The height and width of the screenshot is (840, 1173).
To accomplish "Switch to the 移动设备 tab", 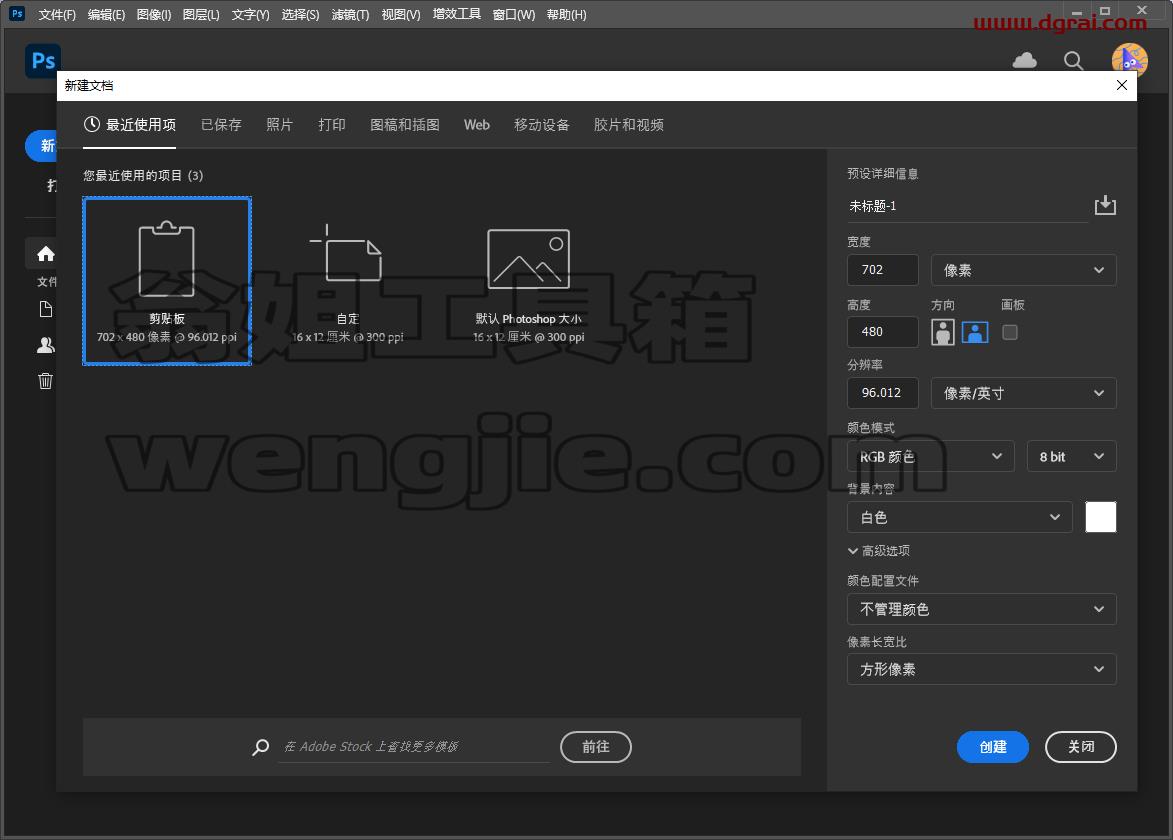I will click(542, 125).
